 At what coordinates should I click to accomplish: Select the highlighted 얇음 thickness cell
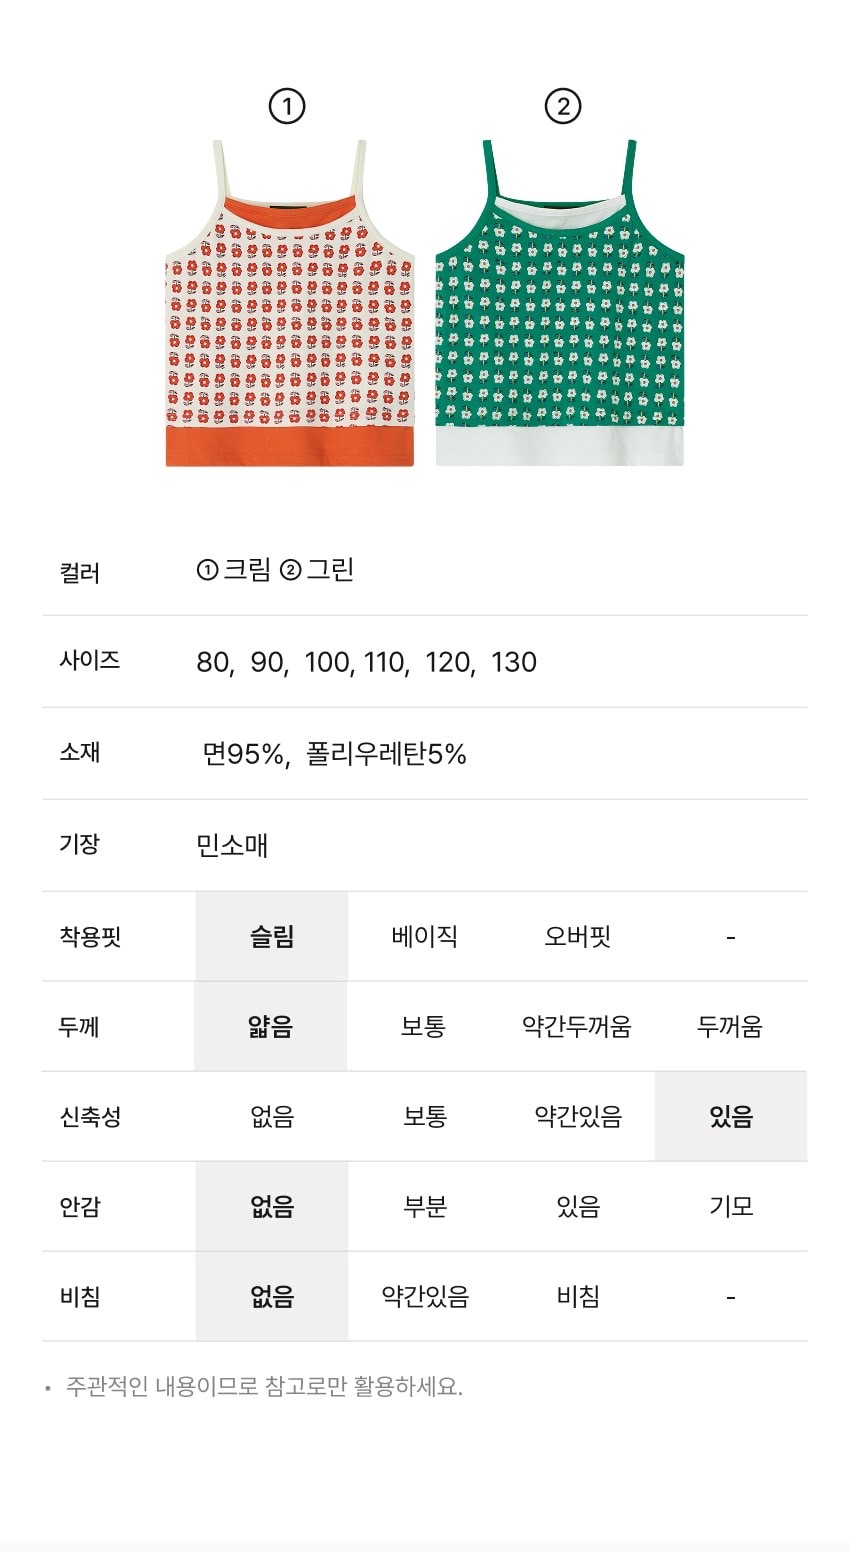click(x=271, y=1027)
